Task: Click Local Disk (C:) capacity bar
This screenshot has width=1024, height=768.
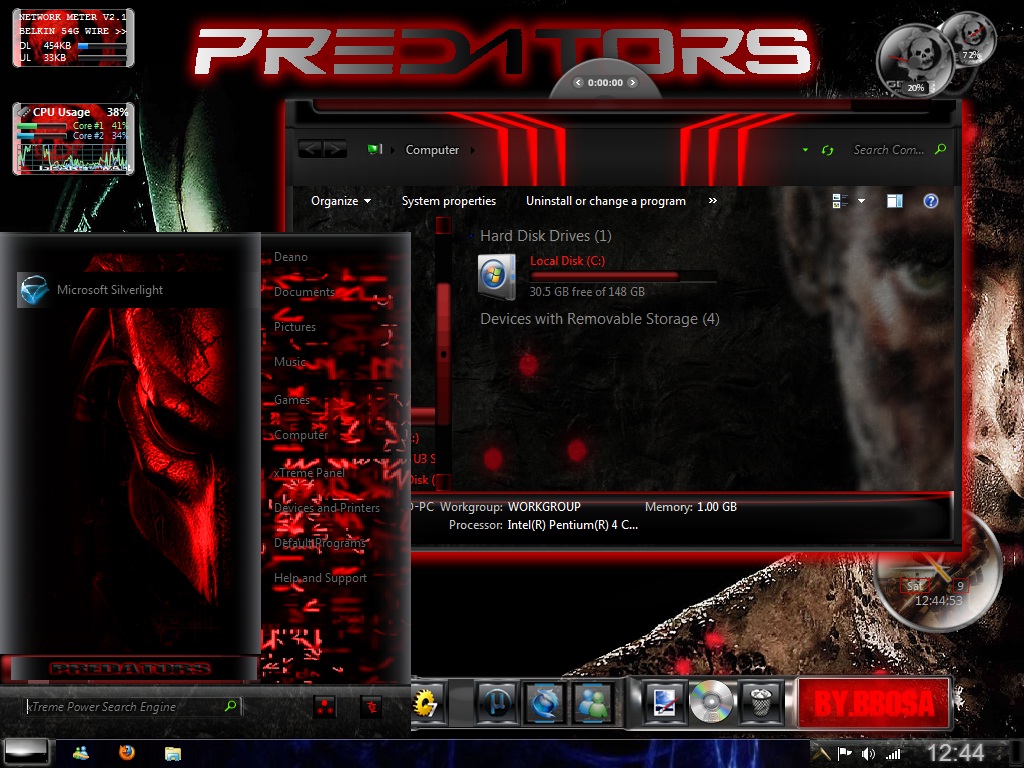Action: coord(624,276)
